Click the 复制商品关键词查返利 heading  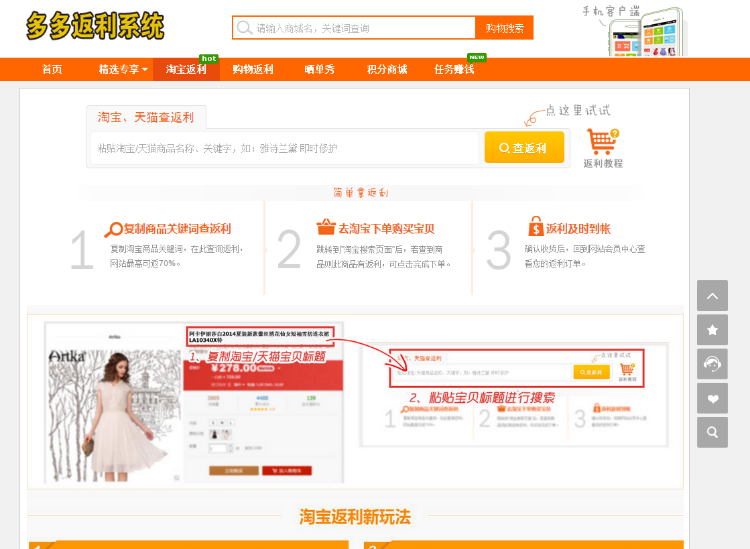pyautogui.click(x=177, y=229)
